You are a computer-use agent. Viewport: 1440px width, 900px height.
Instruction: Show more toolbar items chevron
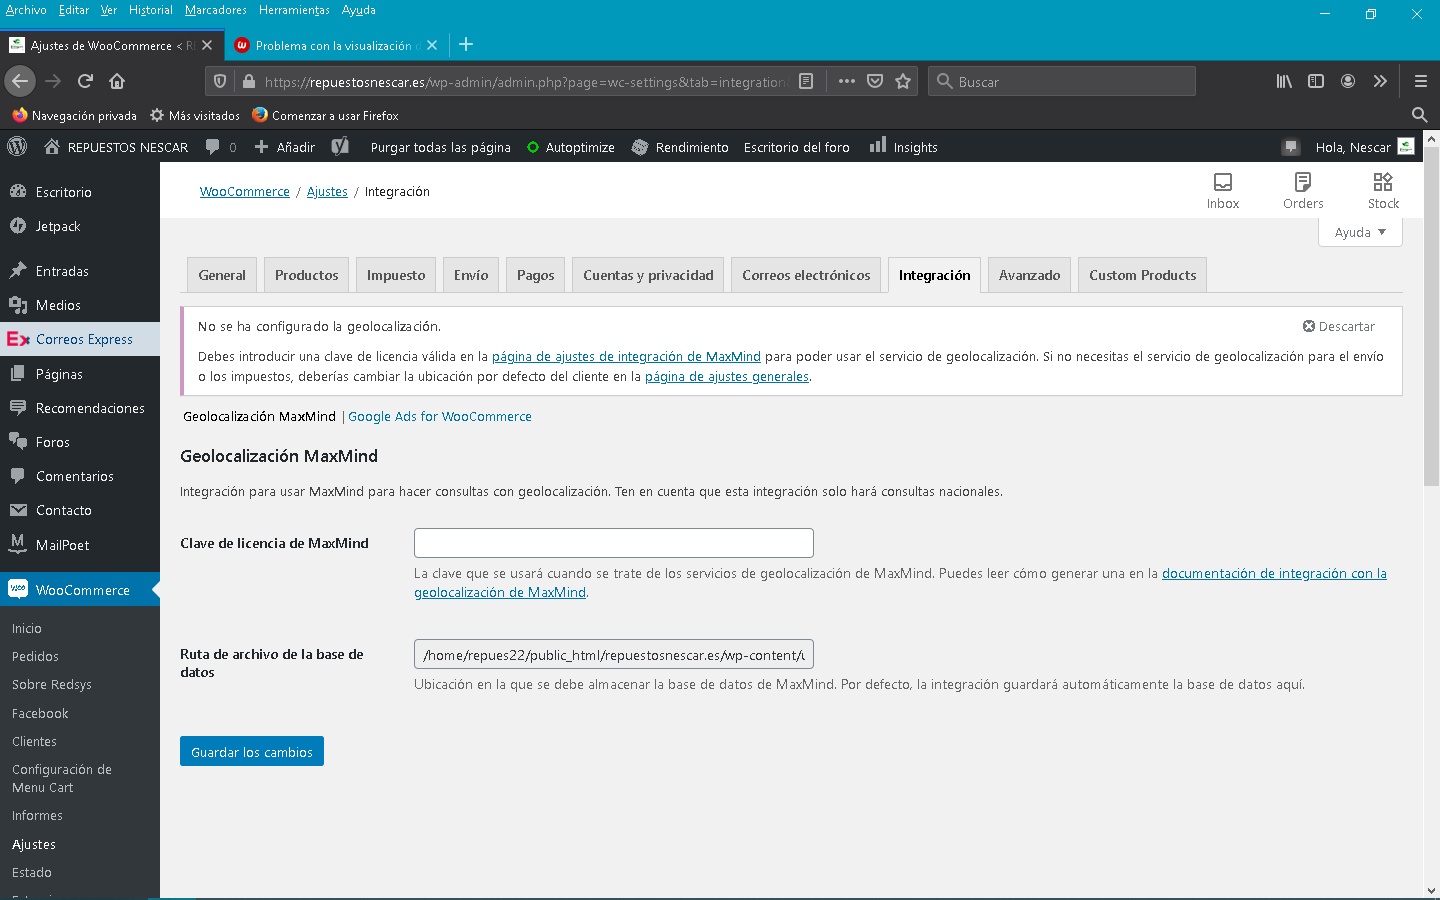pyautogui.click(x=1380, y=81)
